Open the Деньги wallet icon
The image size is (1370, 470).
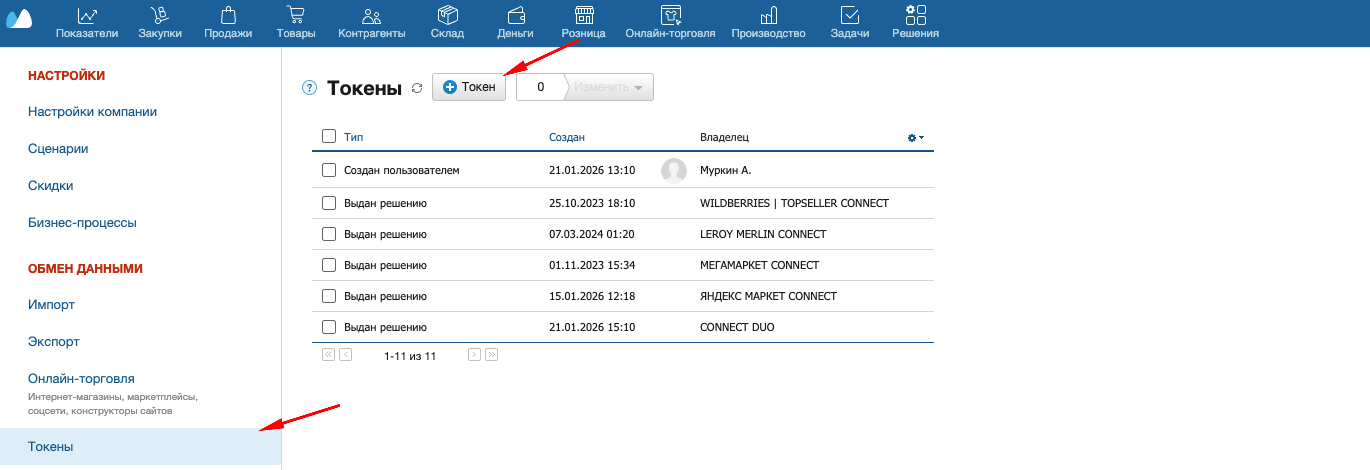[x=515, y=15]
